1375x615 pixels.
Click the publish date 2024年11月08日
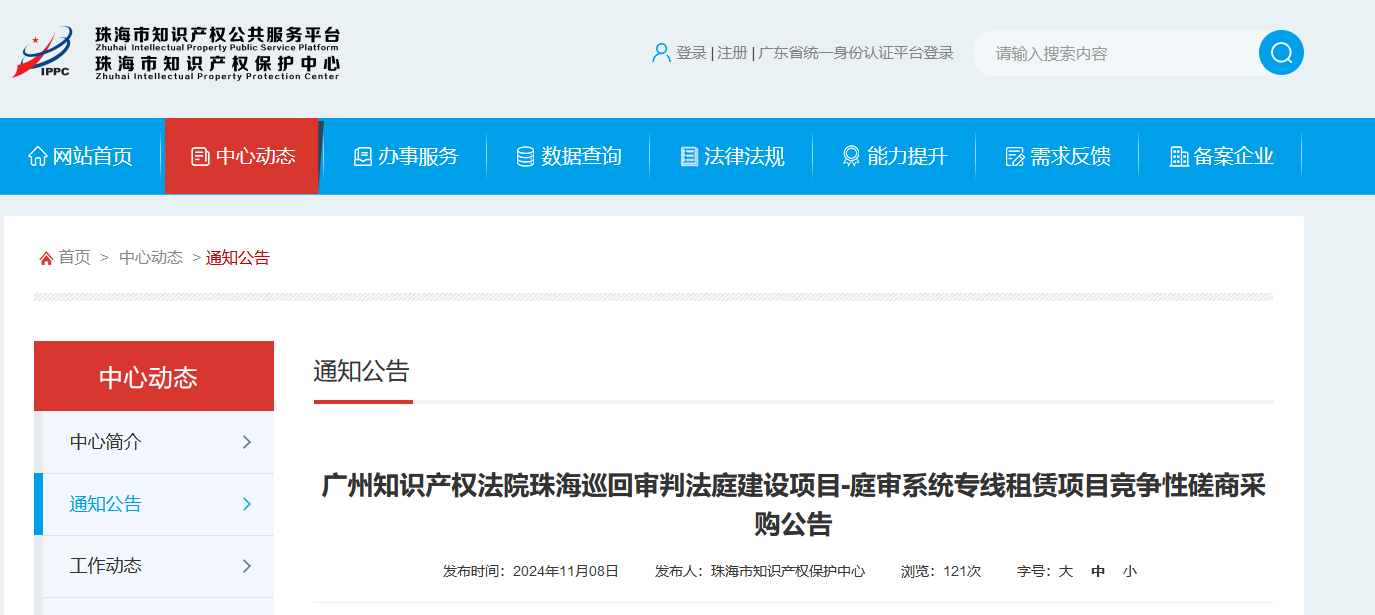pos(566,572)
